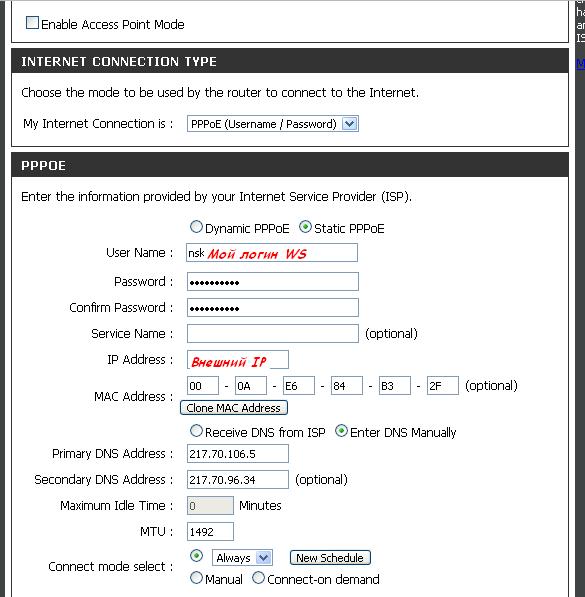Choose Receive DNS from ISP option
This screenshot has height=597, width=585.
point(196,431)
